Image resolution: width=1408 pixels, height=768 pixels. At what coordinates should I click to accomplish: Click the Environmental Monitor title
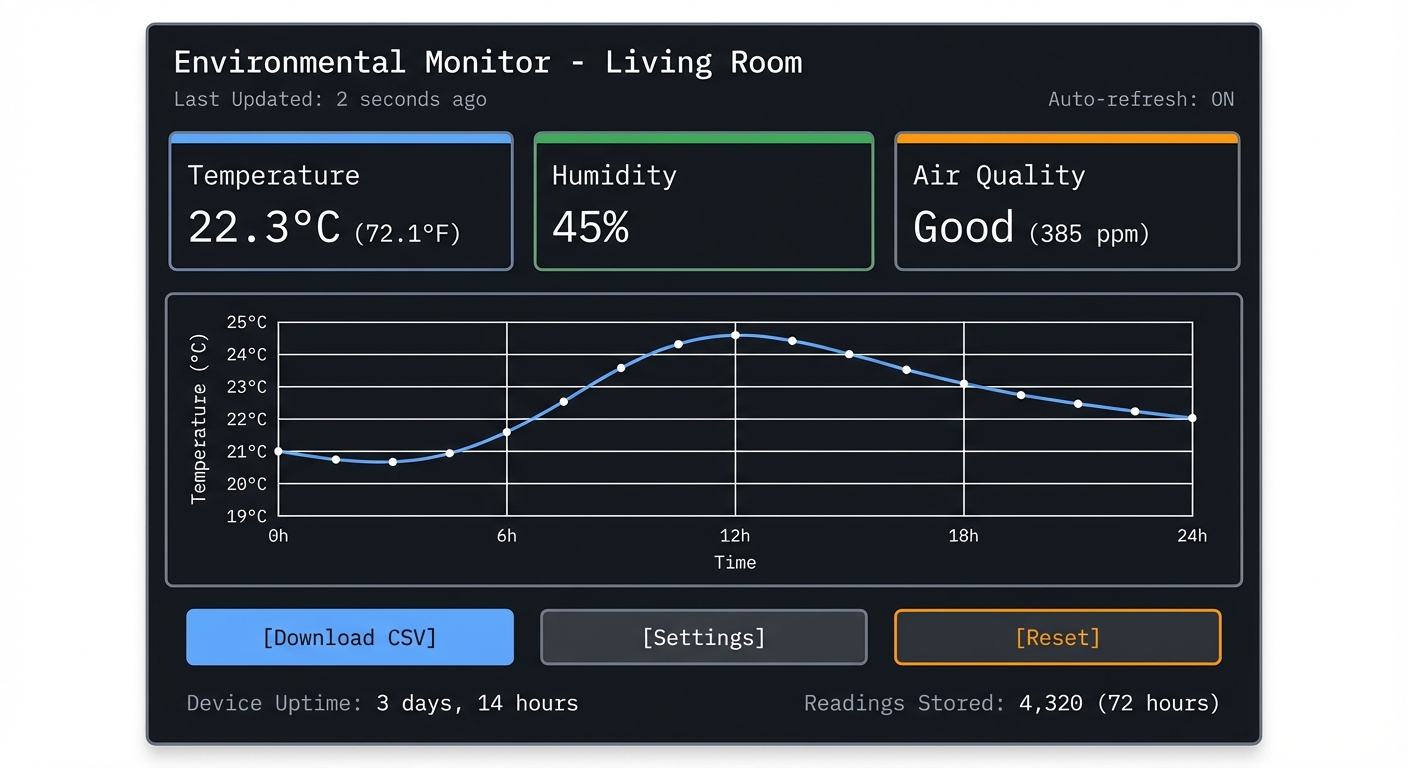pos(488,62)
